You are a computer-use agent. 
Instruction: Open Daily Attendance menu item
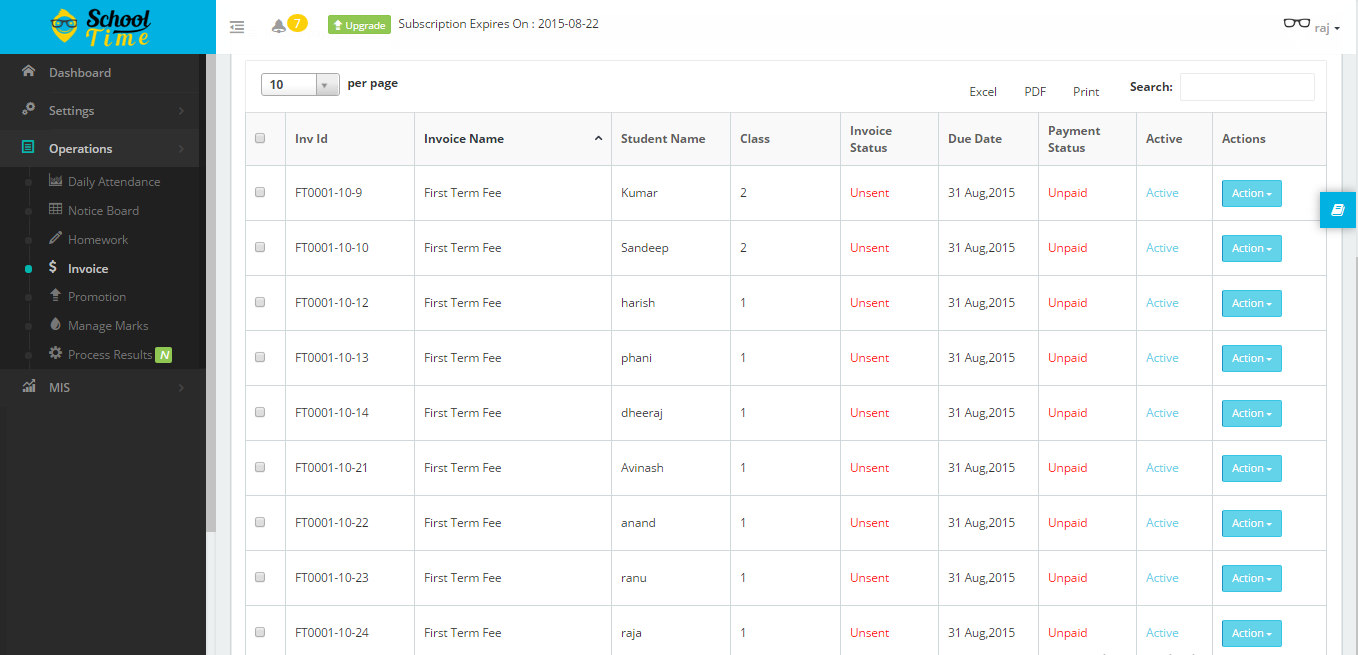click(114, 182)
